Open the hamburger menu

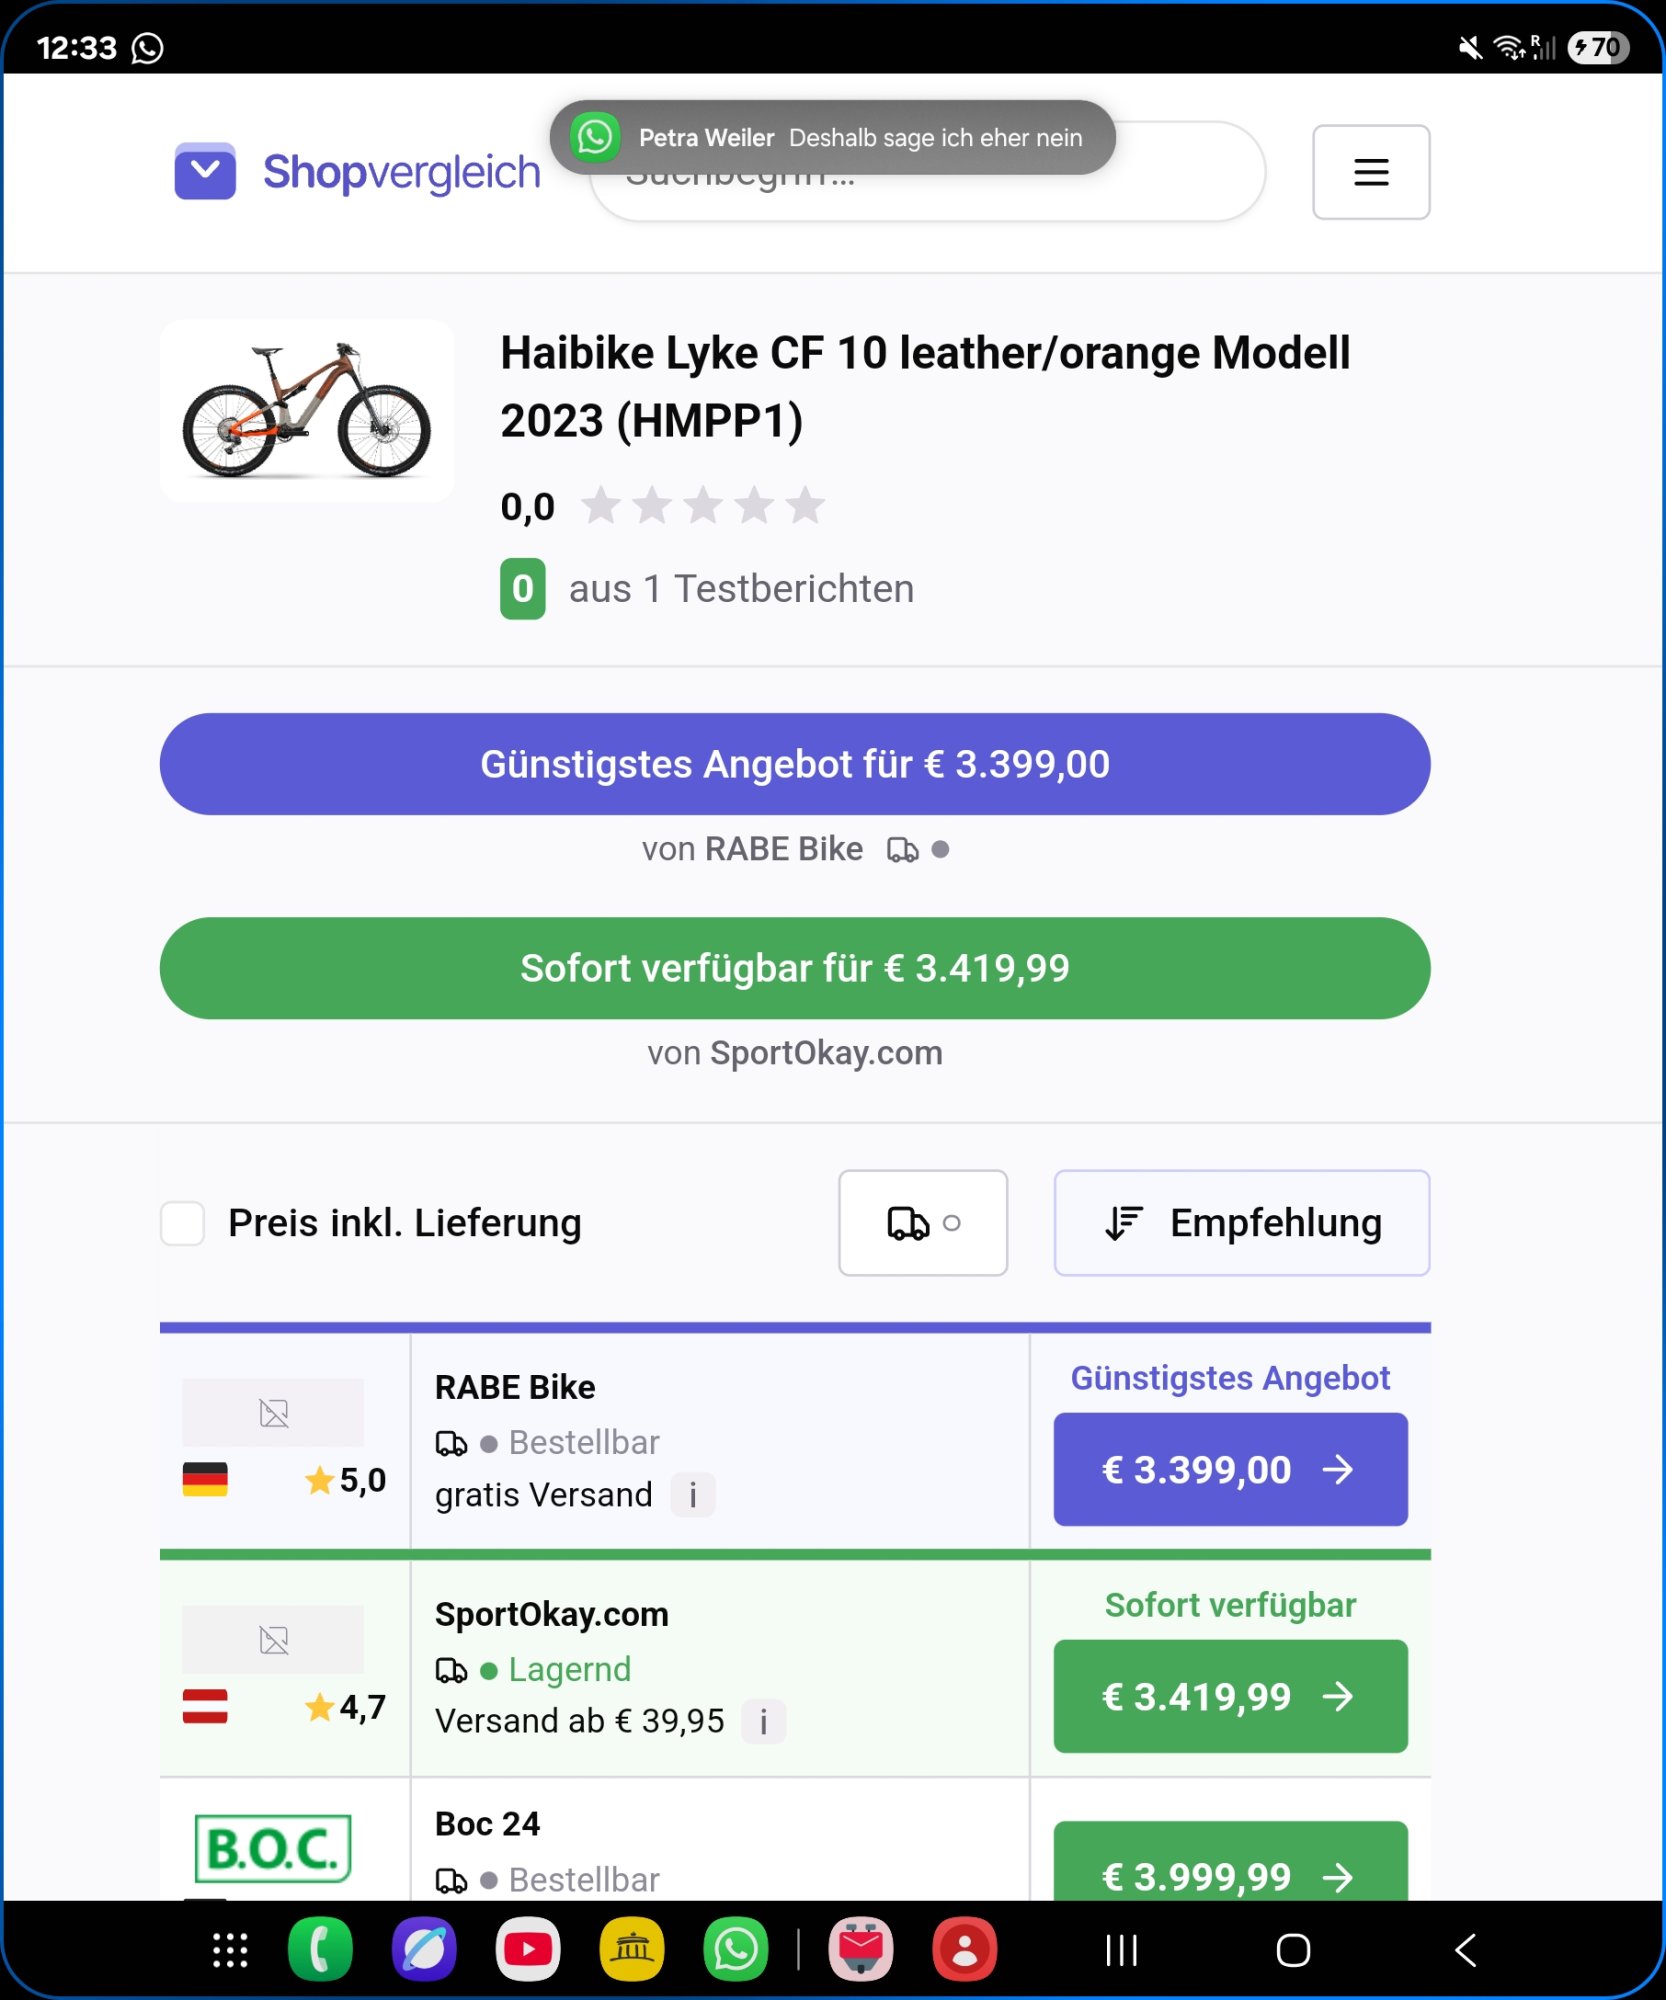point(1370,172)
